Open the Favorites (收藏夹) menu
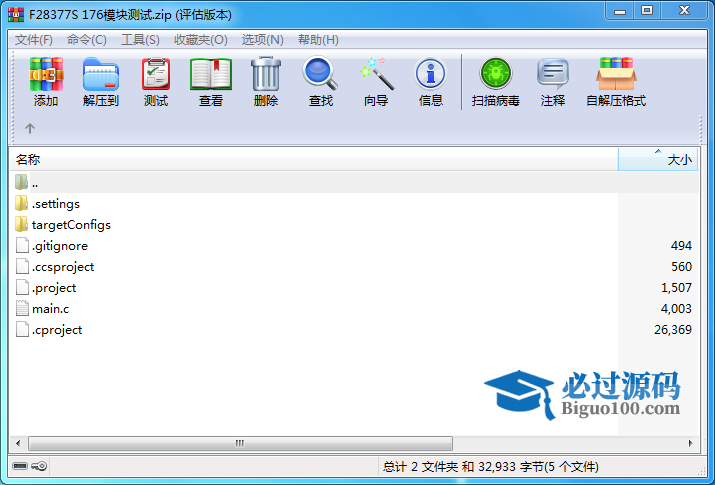 click(x=197, y=40)
